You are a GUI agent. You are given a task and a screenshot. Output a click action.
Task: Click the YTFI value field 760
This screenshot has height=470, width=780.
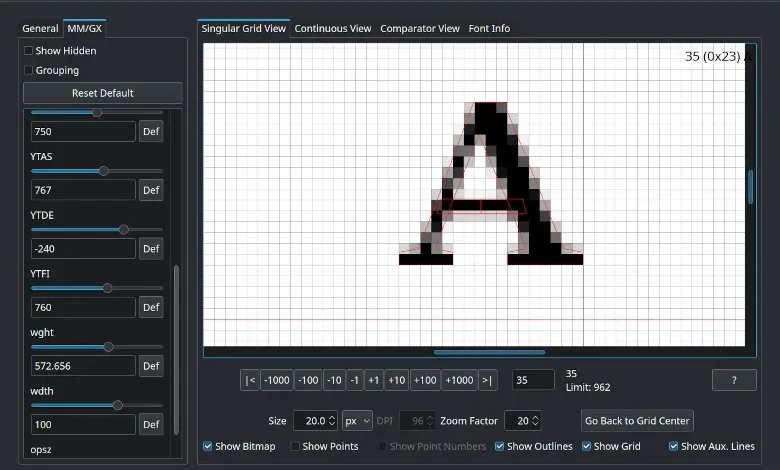pyautogui.click(x=83, y=307)
